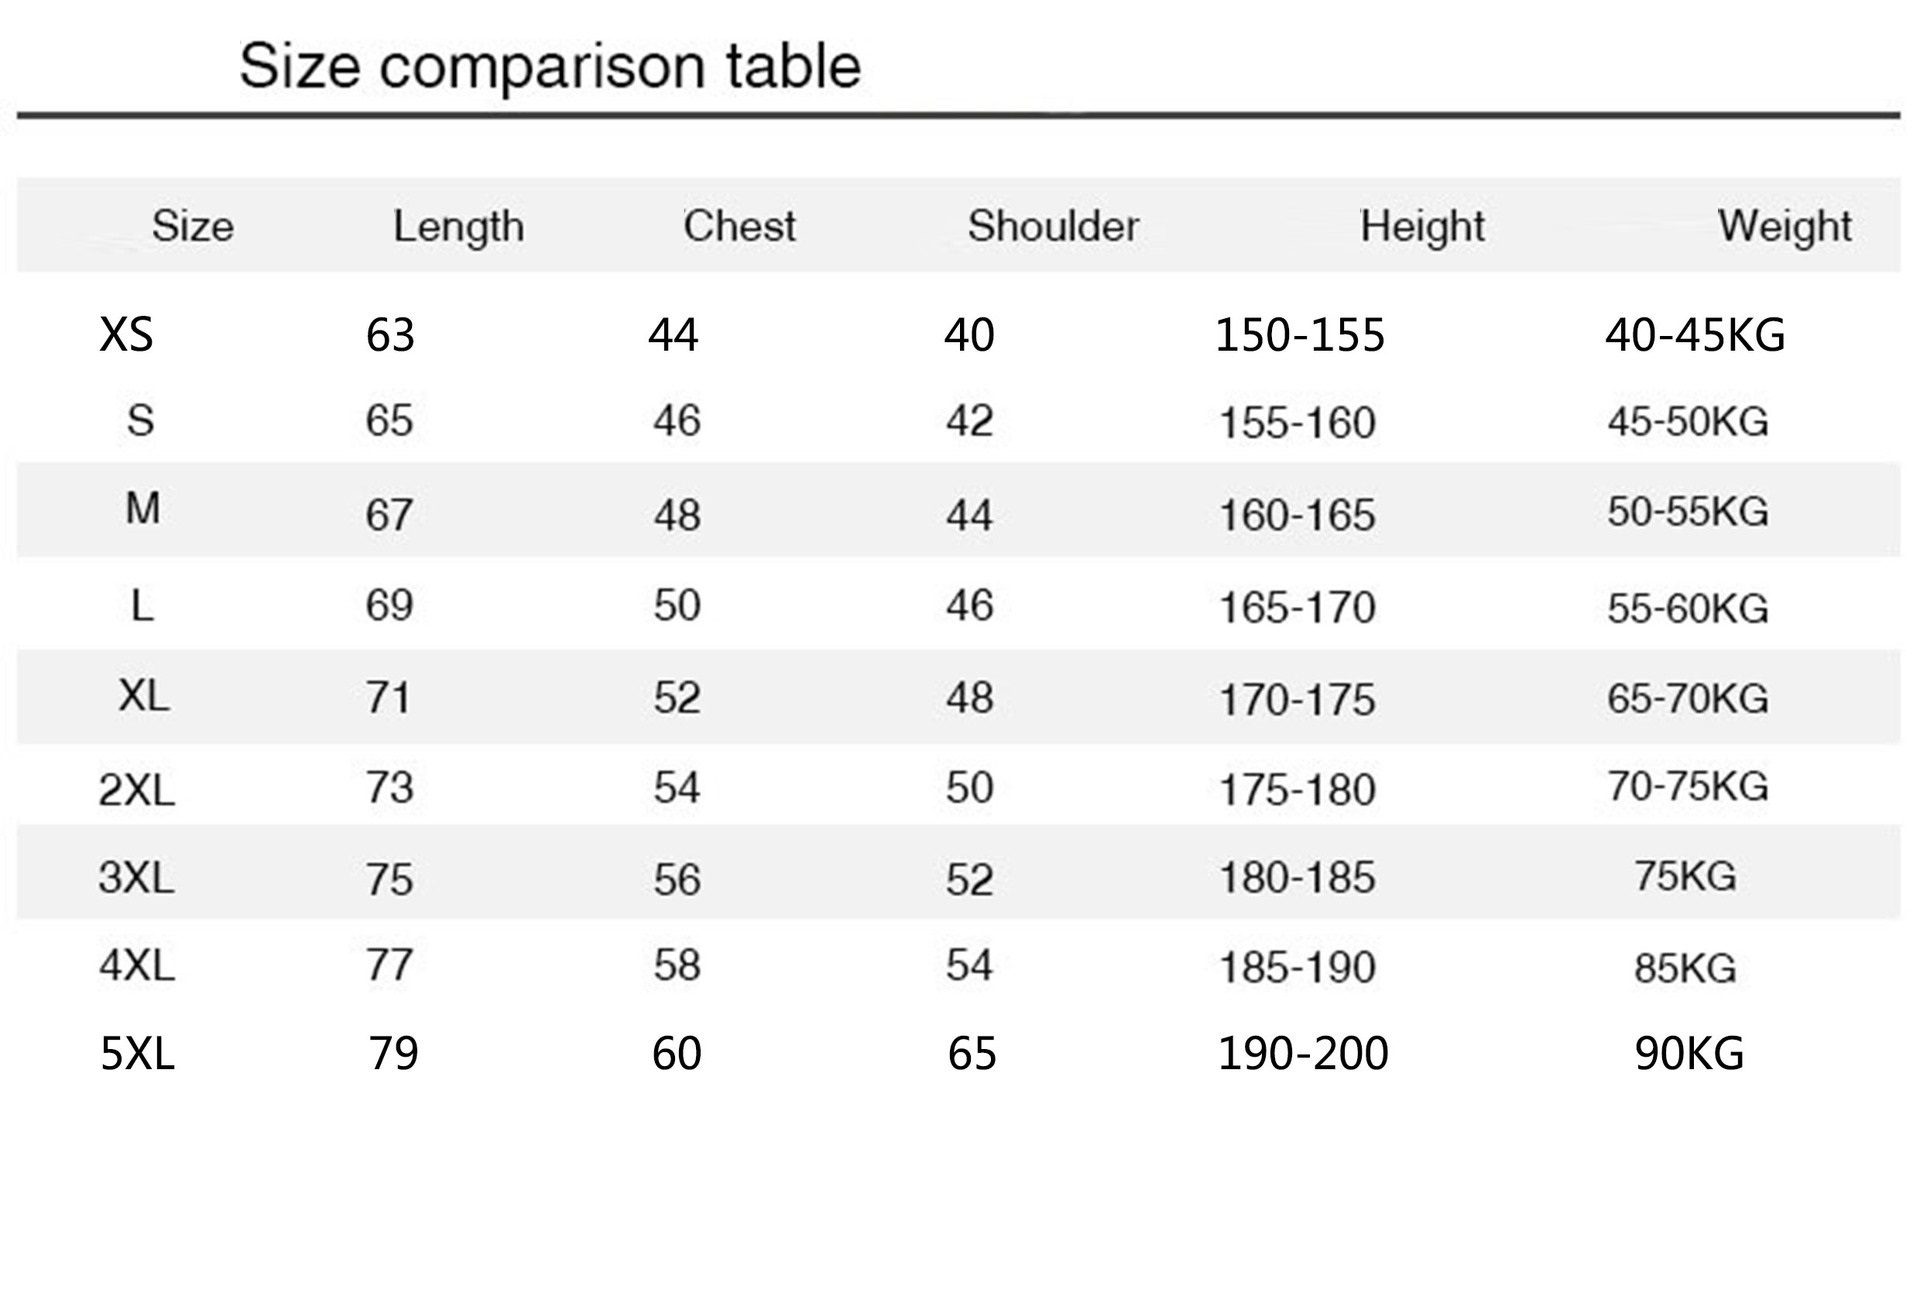Viewport: 1920px width, 1307px height.
Task: Select the 190-200 height value
Action: [x=1302, y=1054]
